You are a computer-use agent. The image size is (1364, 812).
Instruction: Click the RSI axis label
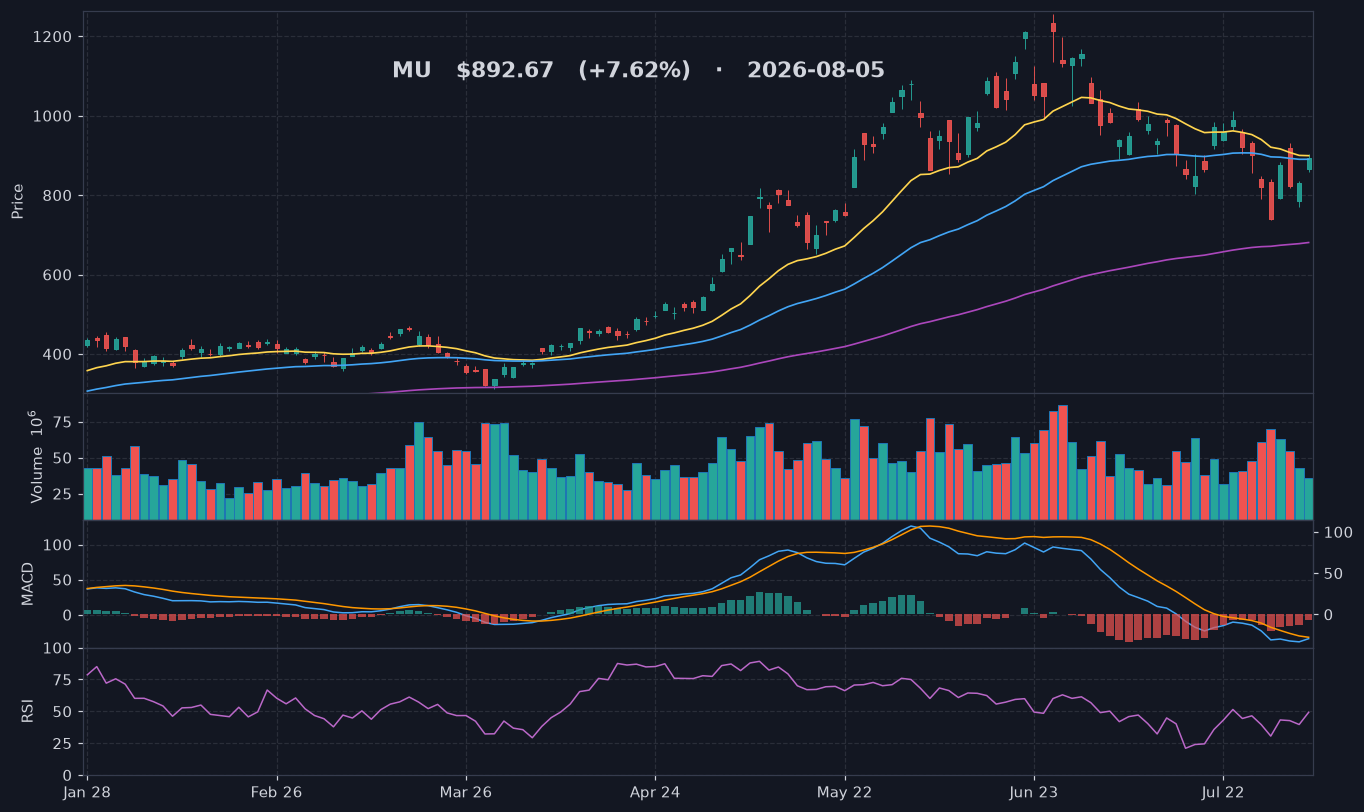click(x=28, y=712)
